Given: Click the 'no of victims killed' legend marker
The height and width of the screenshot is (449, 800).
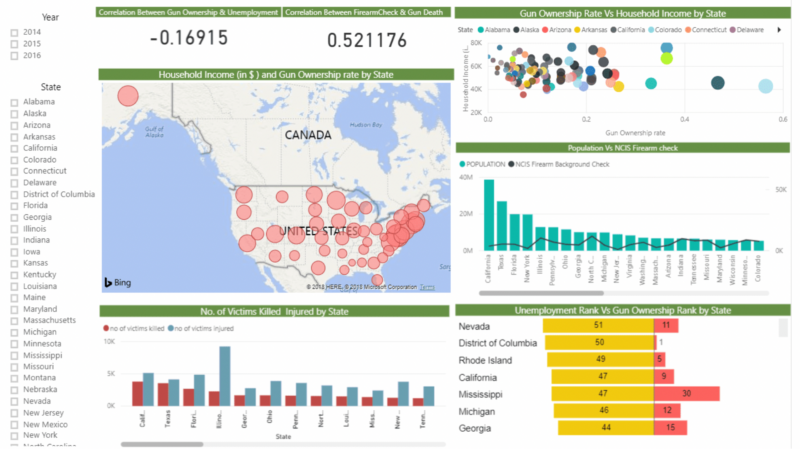Looking at the screenshot, I should point(106,328).
